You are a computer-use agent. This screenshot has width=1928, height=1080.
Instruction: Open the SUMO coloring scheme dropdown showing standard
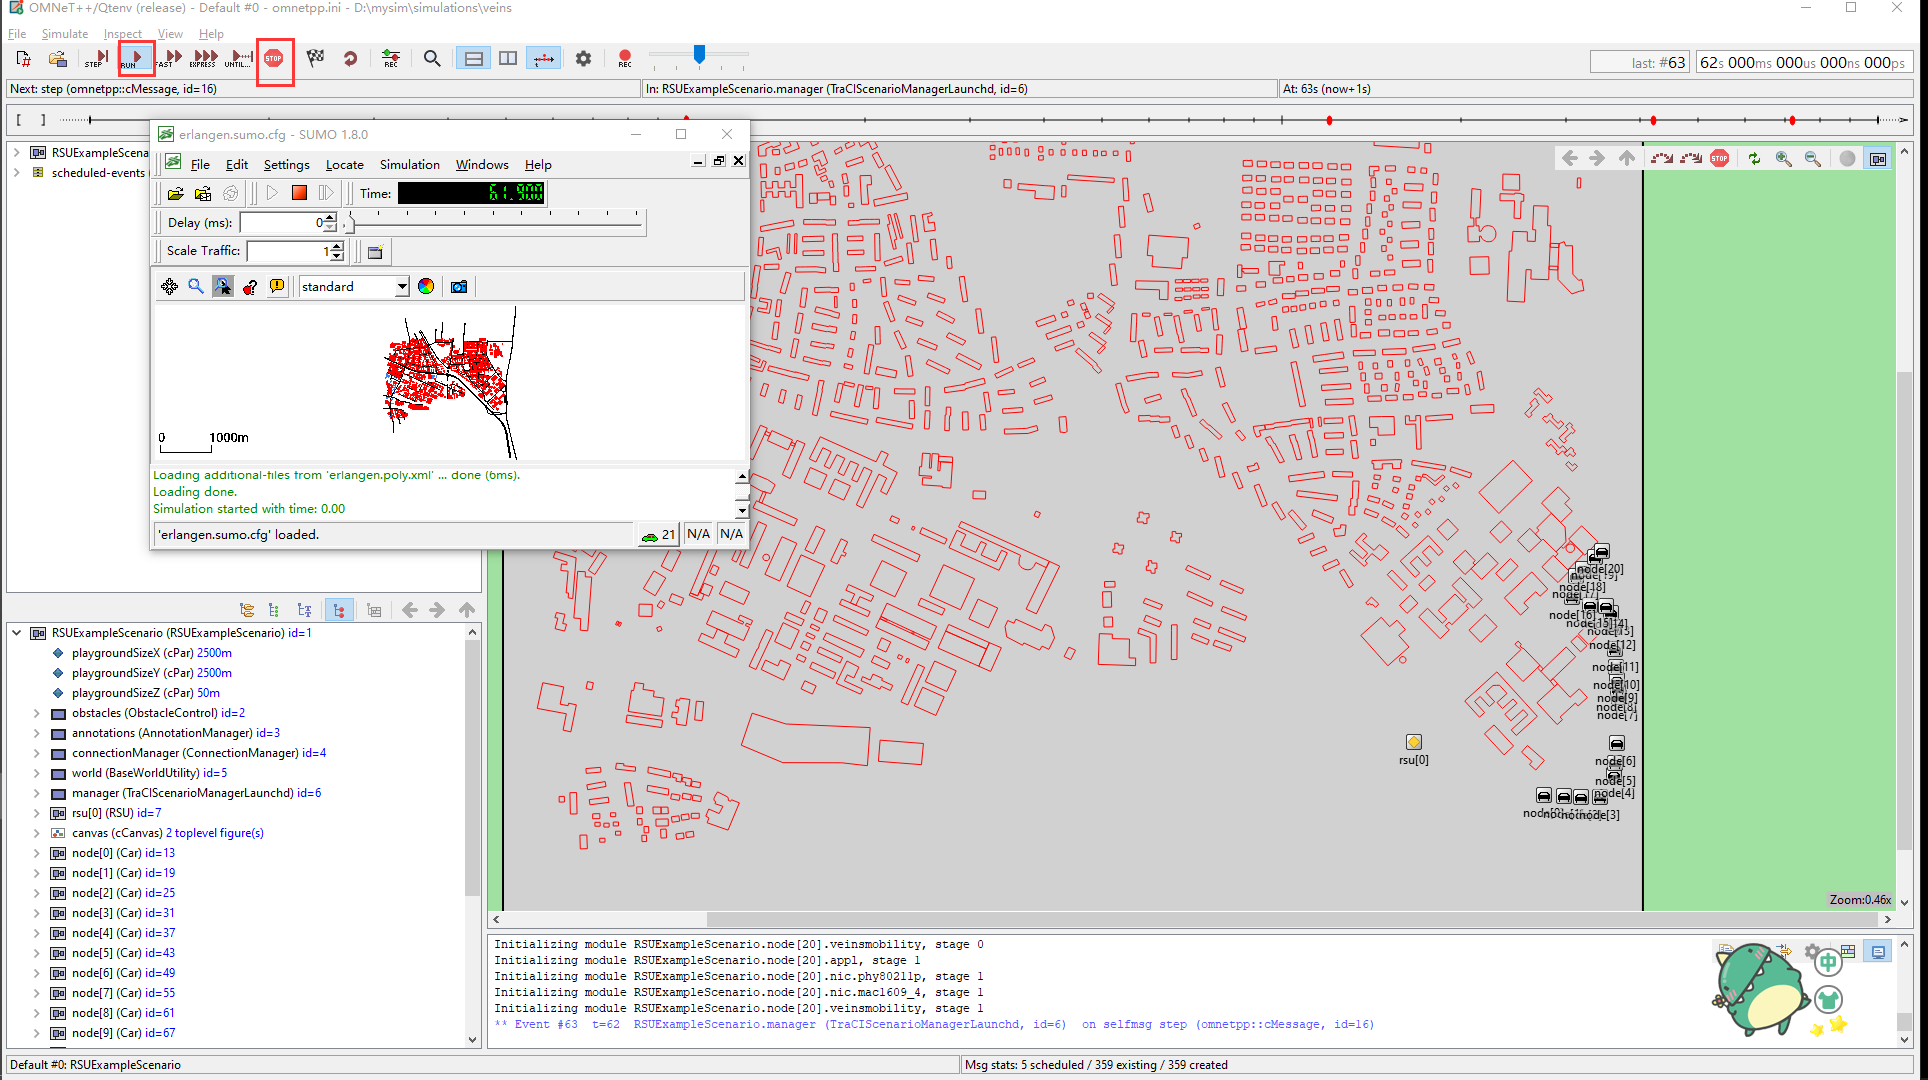tap(353, 287)
